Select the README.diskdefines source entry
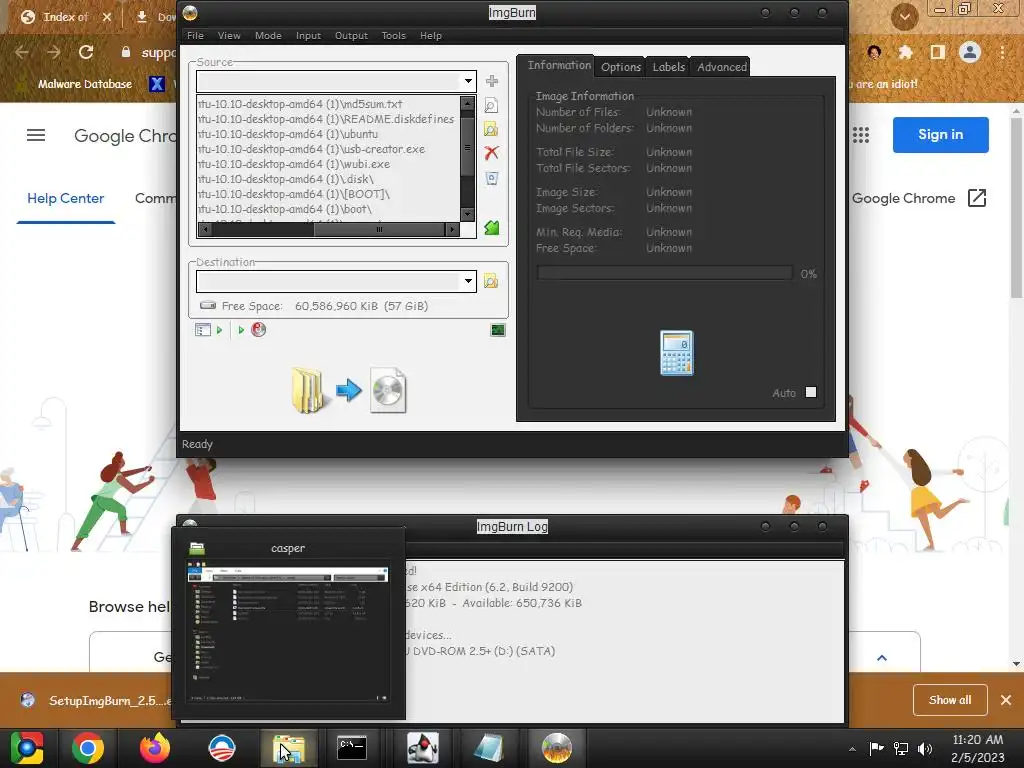This screenshot has height=768, width=1024. (328, 119)
